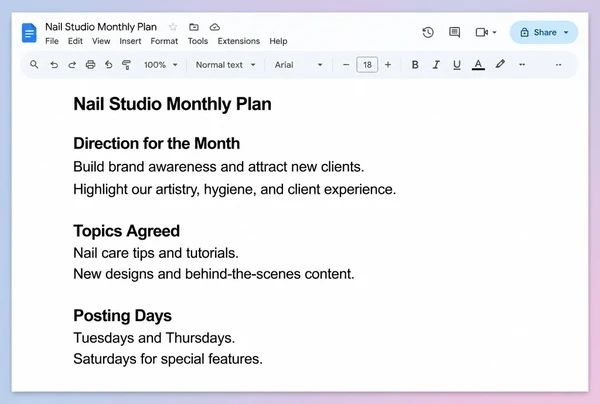Check the cloud save status icon
600x404 pixels.
click(215, 27)
